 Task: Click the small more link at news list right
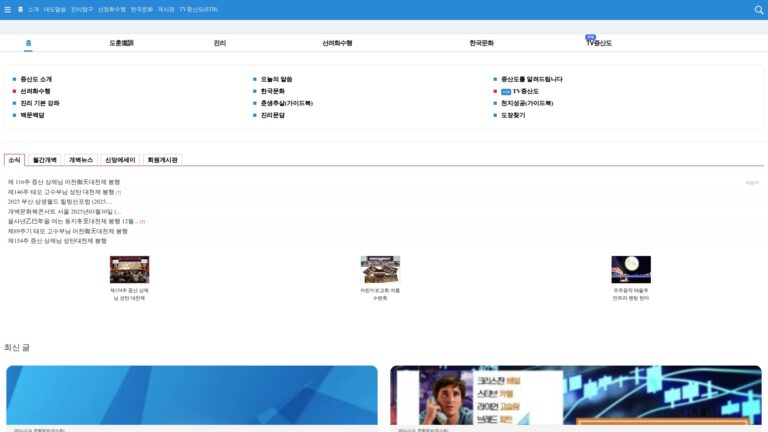(x=752, y=183)
